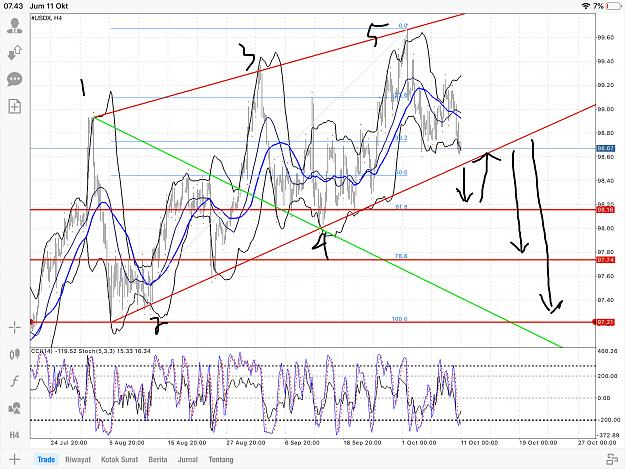Open the H4 timeframe selector
Viewport: 625px width, 469px height.
[x=15, y=435]
